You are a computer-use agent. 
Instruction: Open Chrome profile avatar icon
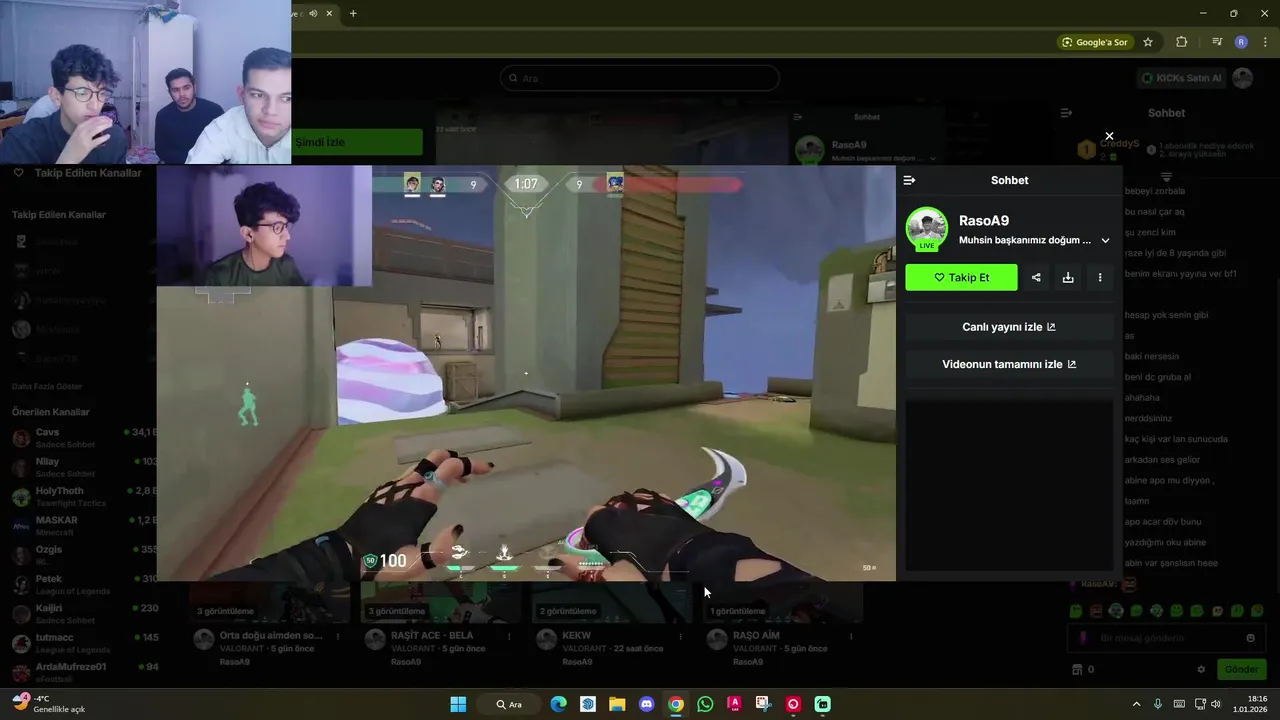pos(1241,42)
